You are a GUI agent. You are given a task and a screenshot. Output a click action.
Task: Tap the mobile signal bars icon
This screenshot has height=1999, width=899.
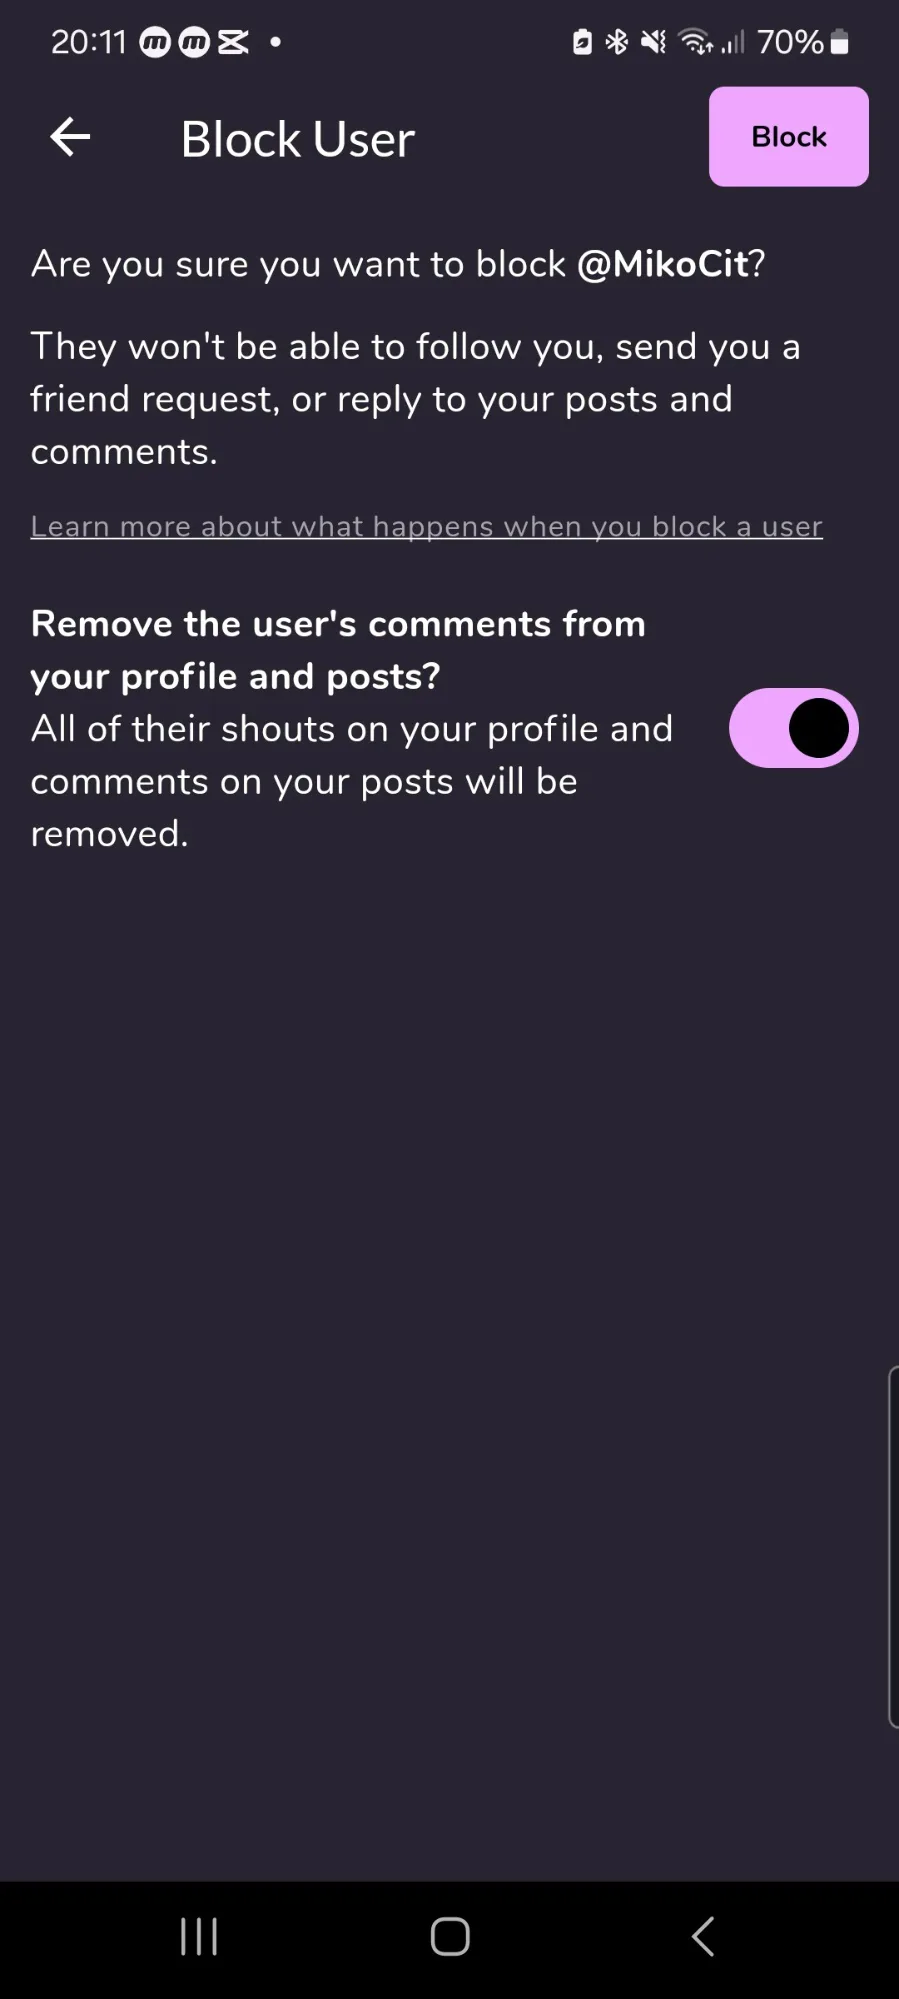[733, 42]
